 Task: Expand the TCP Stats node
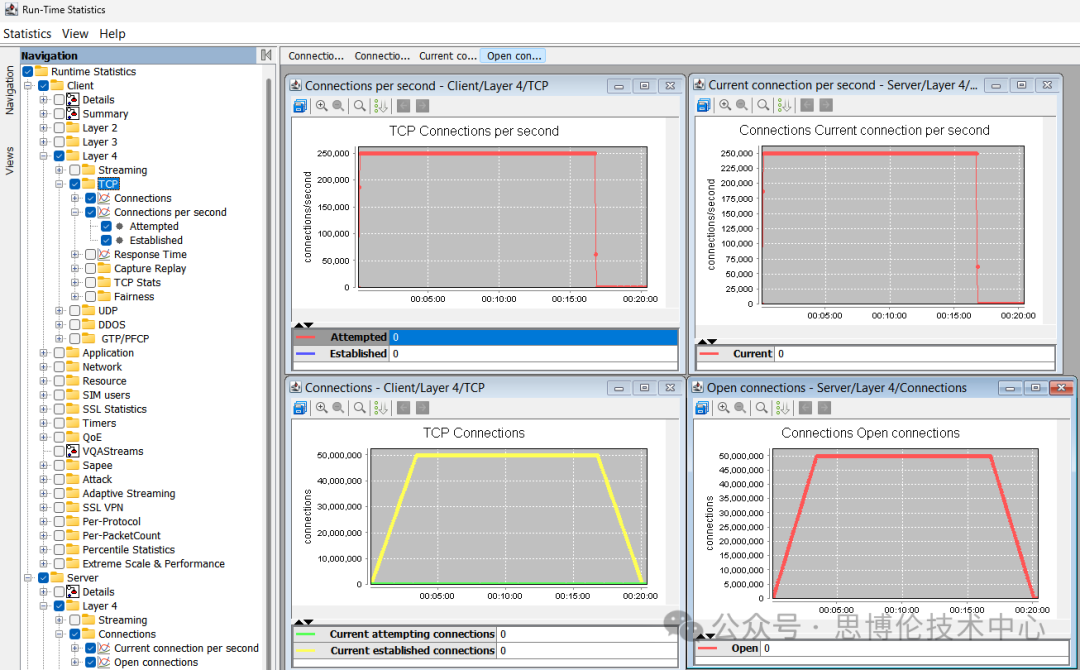coord(74,282)
